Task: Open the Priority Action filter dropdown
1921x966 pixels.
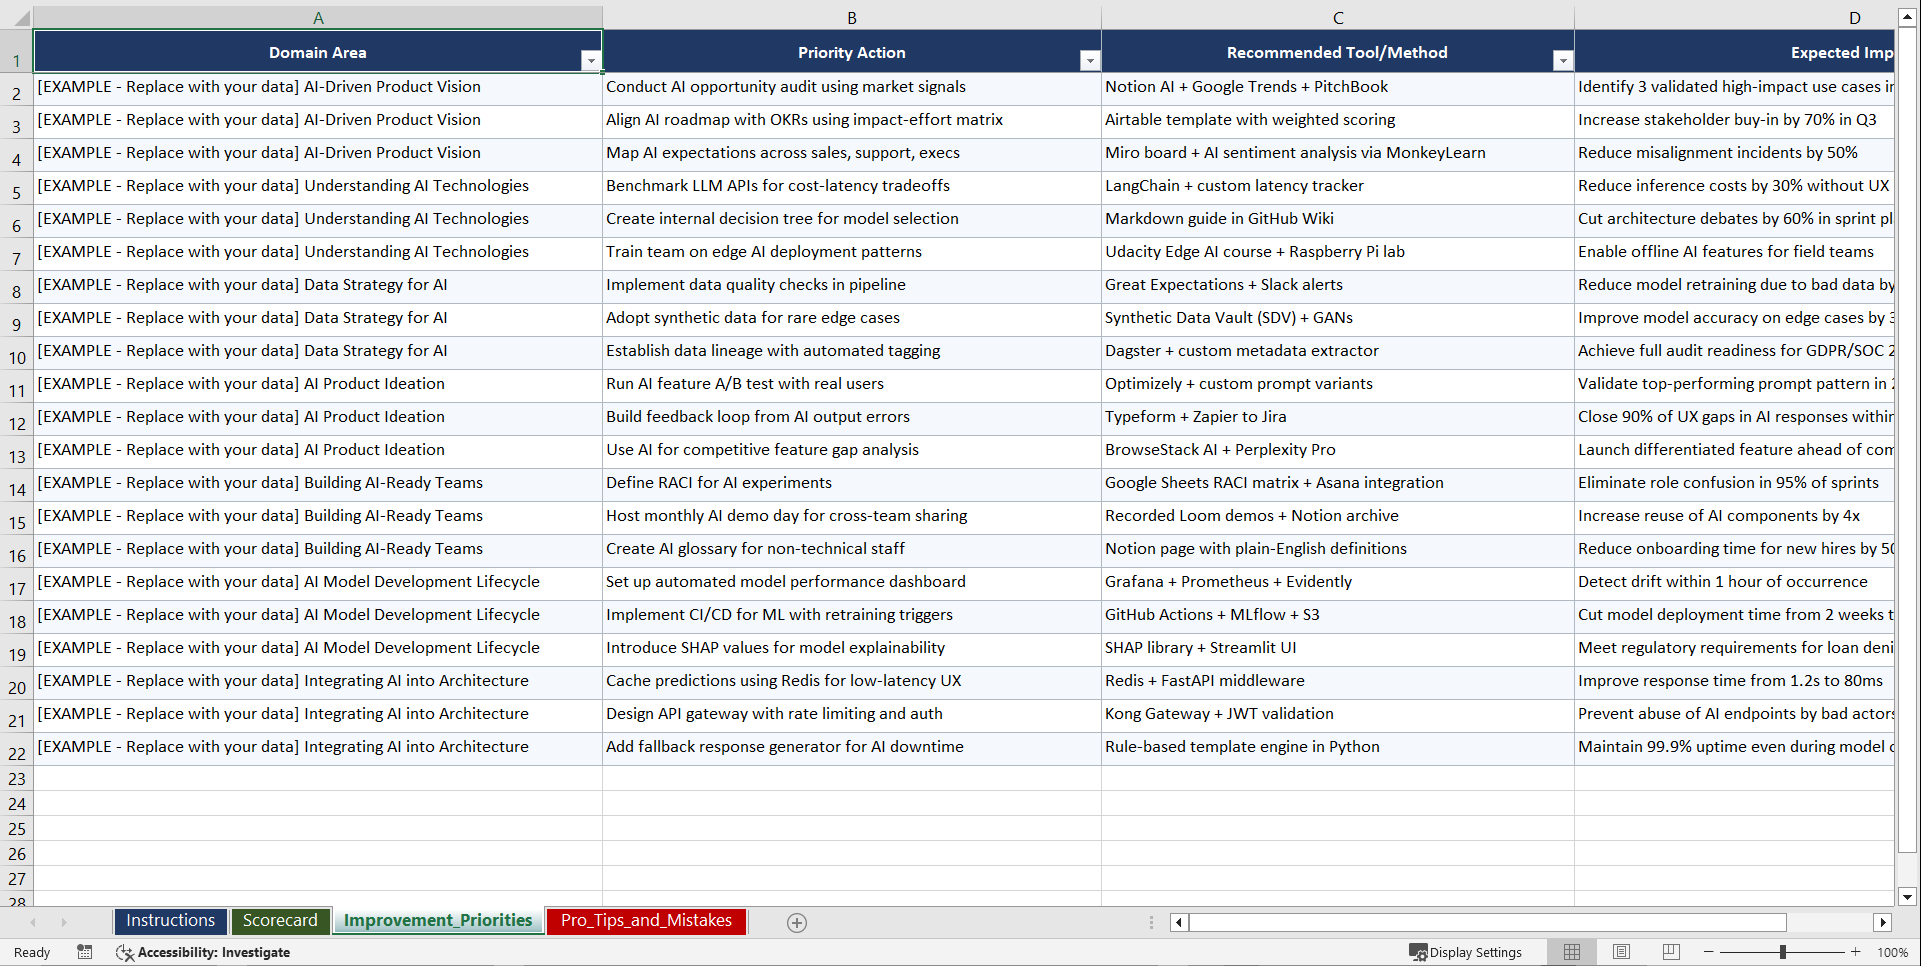Action: 1089,60
